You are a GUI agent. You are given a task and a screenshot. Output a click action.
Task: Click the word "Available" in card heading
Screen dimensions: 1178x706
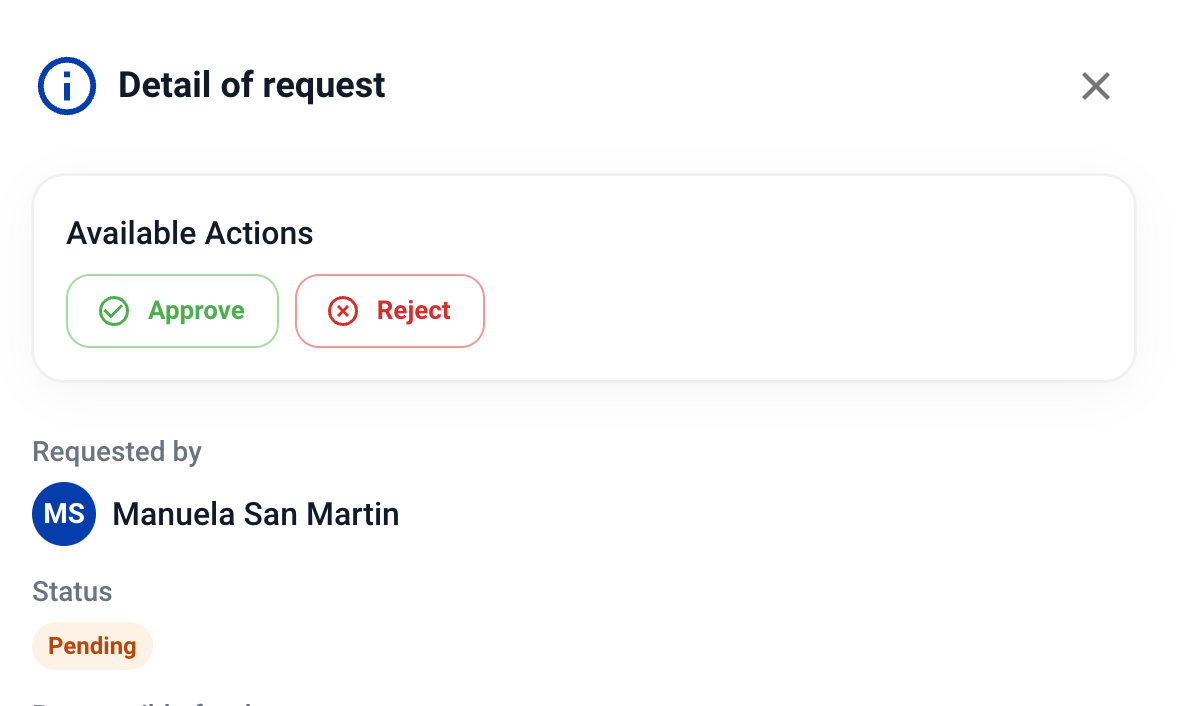pos(131,234)
